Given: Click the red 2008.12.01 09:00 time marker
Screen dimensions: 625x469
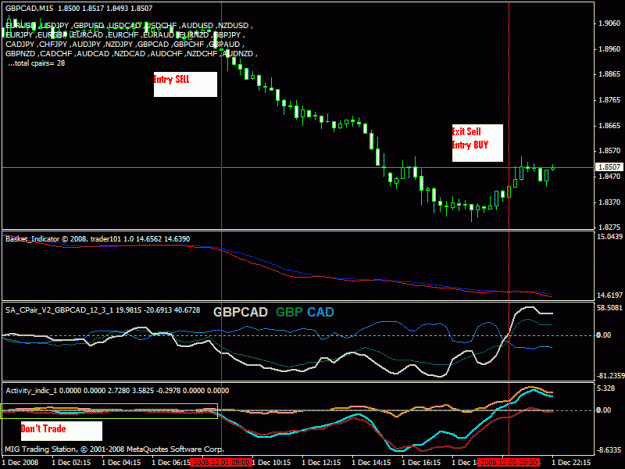Looking at the screenshot, I should 221,463.
